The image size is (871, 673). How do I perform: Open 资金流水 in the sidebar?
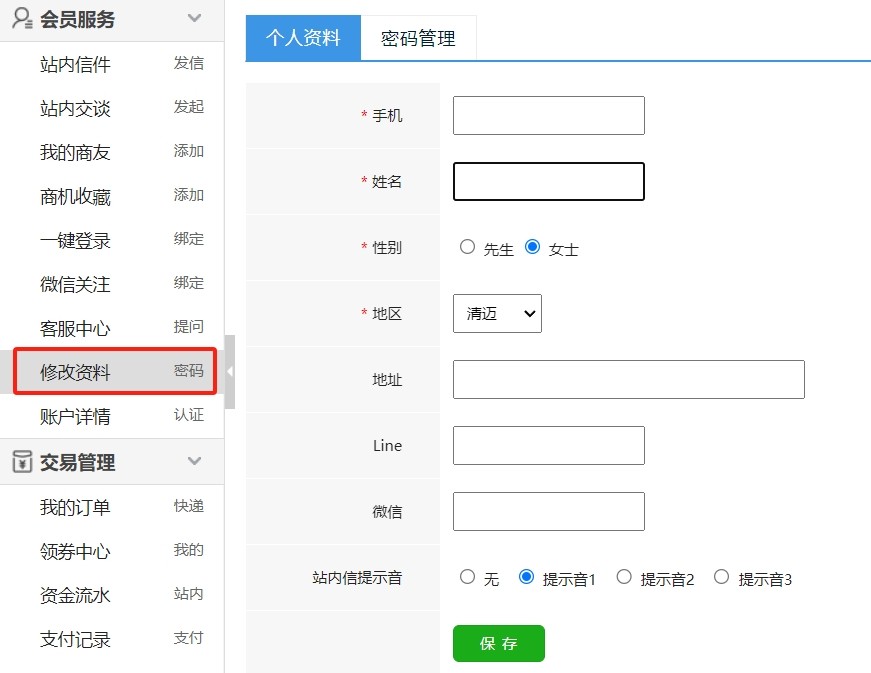pyautogui.click(x=75, y=595)
